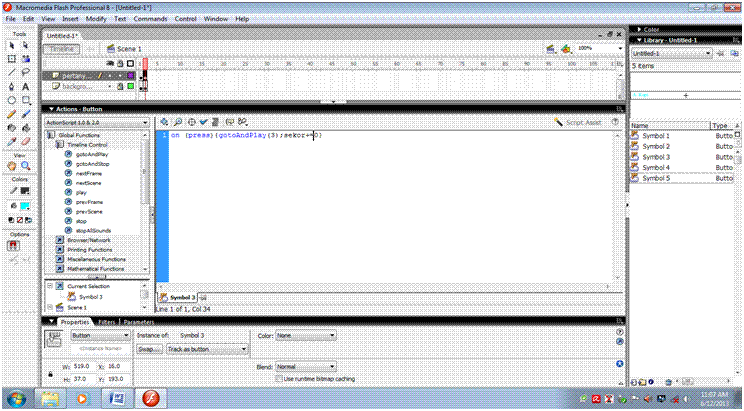Select the Line tool
744x411 pixels.
pyautogui.click(x=12, y=73)
